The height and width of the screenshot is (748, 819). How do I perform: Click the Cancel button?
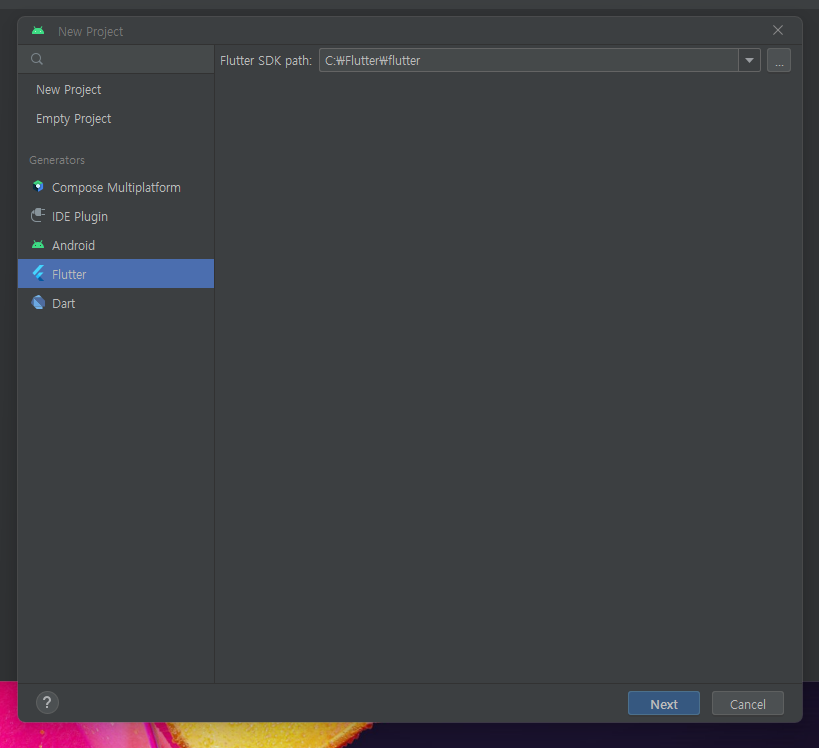point(747,703)
